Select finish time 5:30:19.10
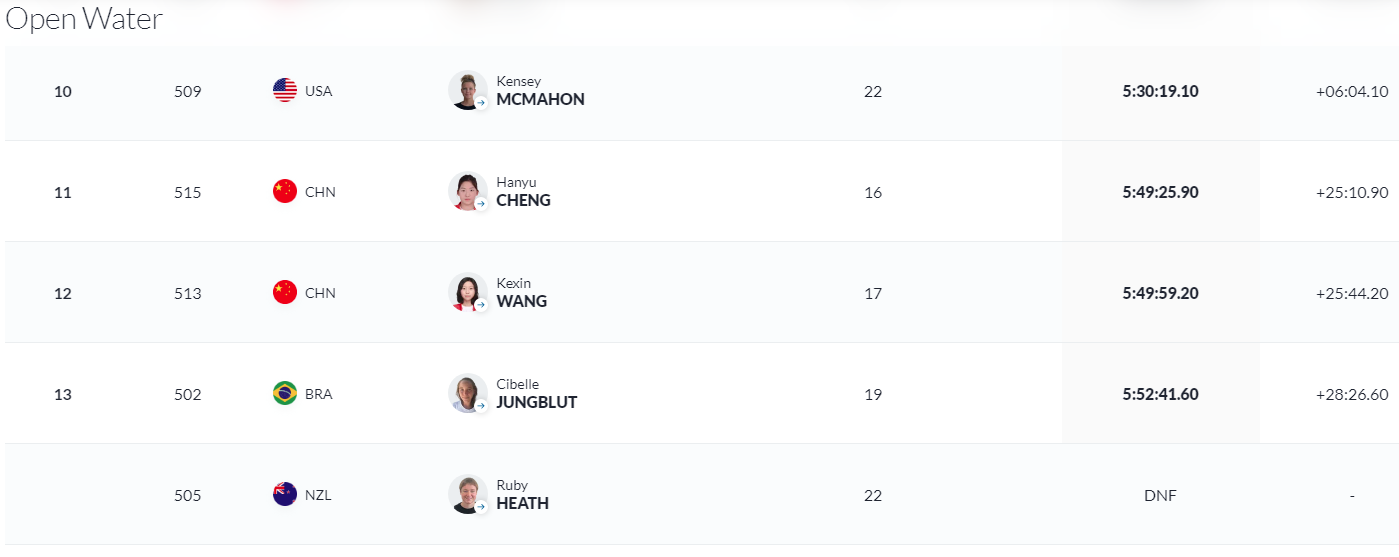This screenshot has height=557, width=1399. [x=1160, y=91]
